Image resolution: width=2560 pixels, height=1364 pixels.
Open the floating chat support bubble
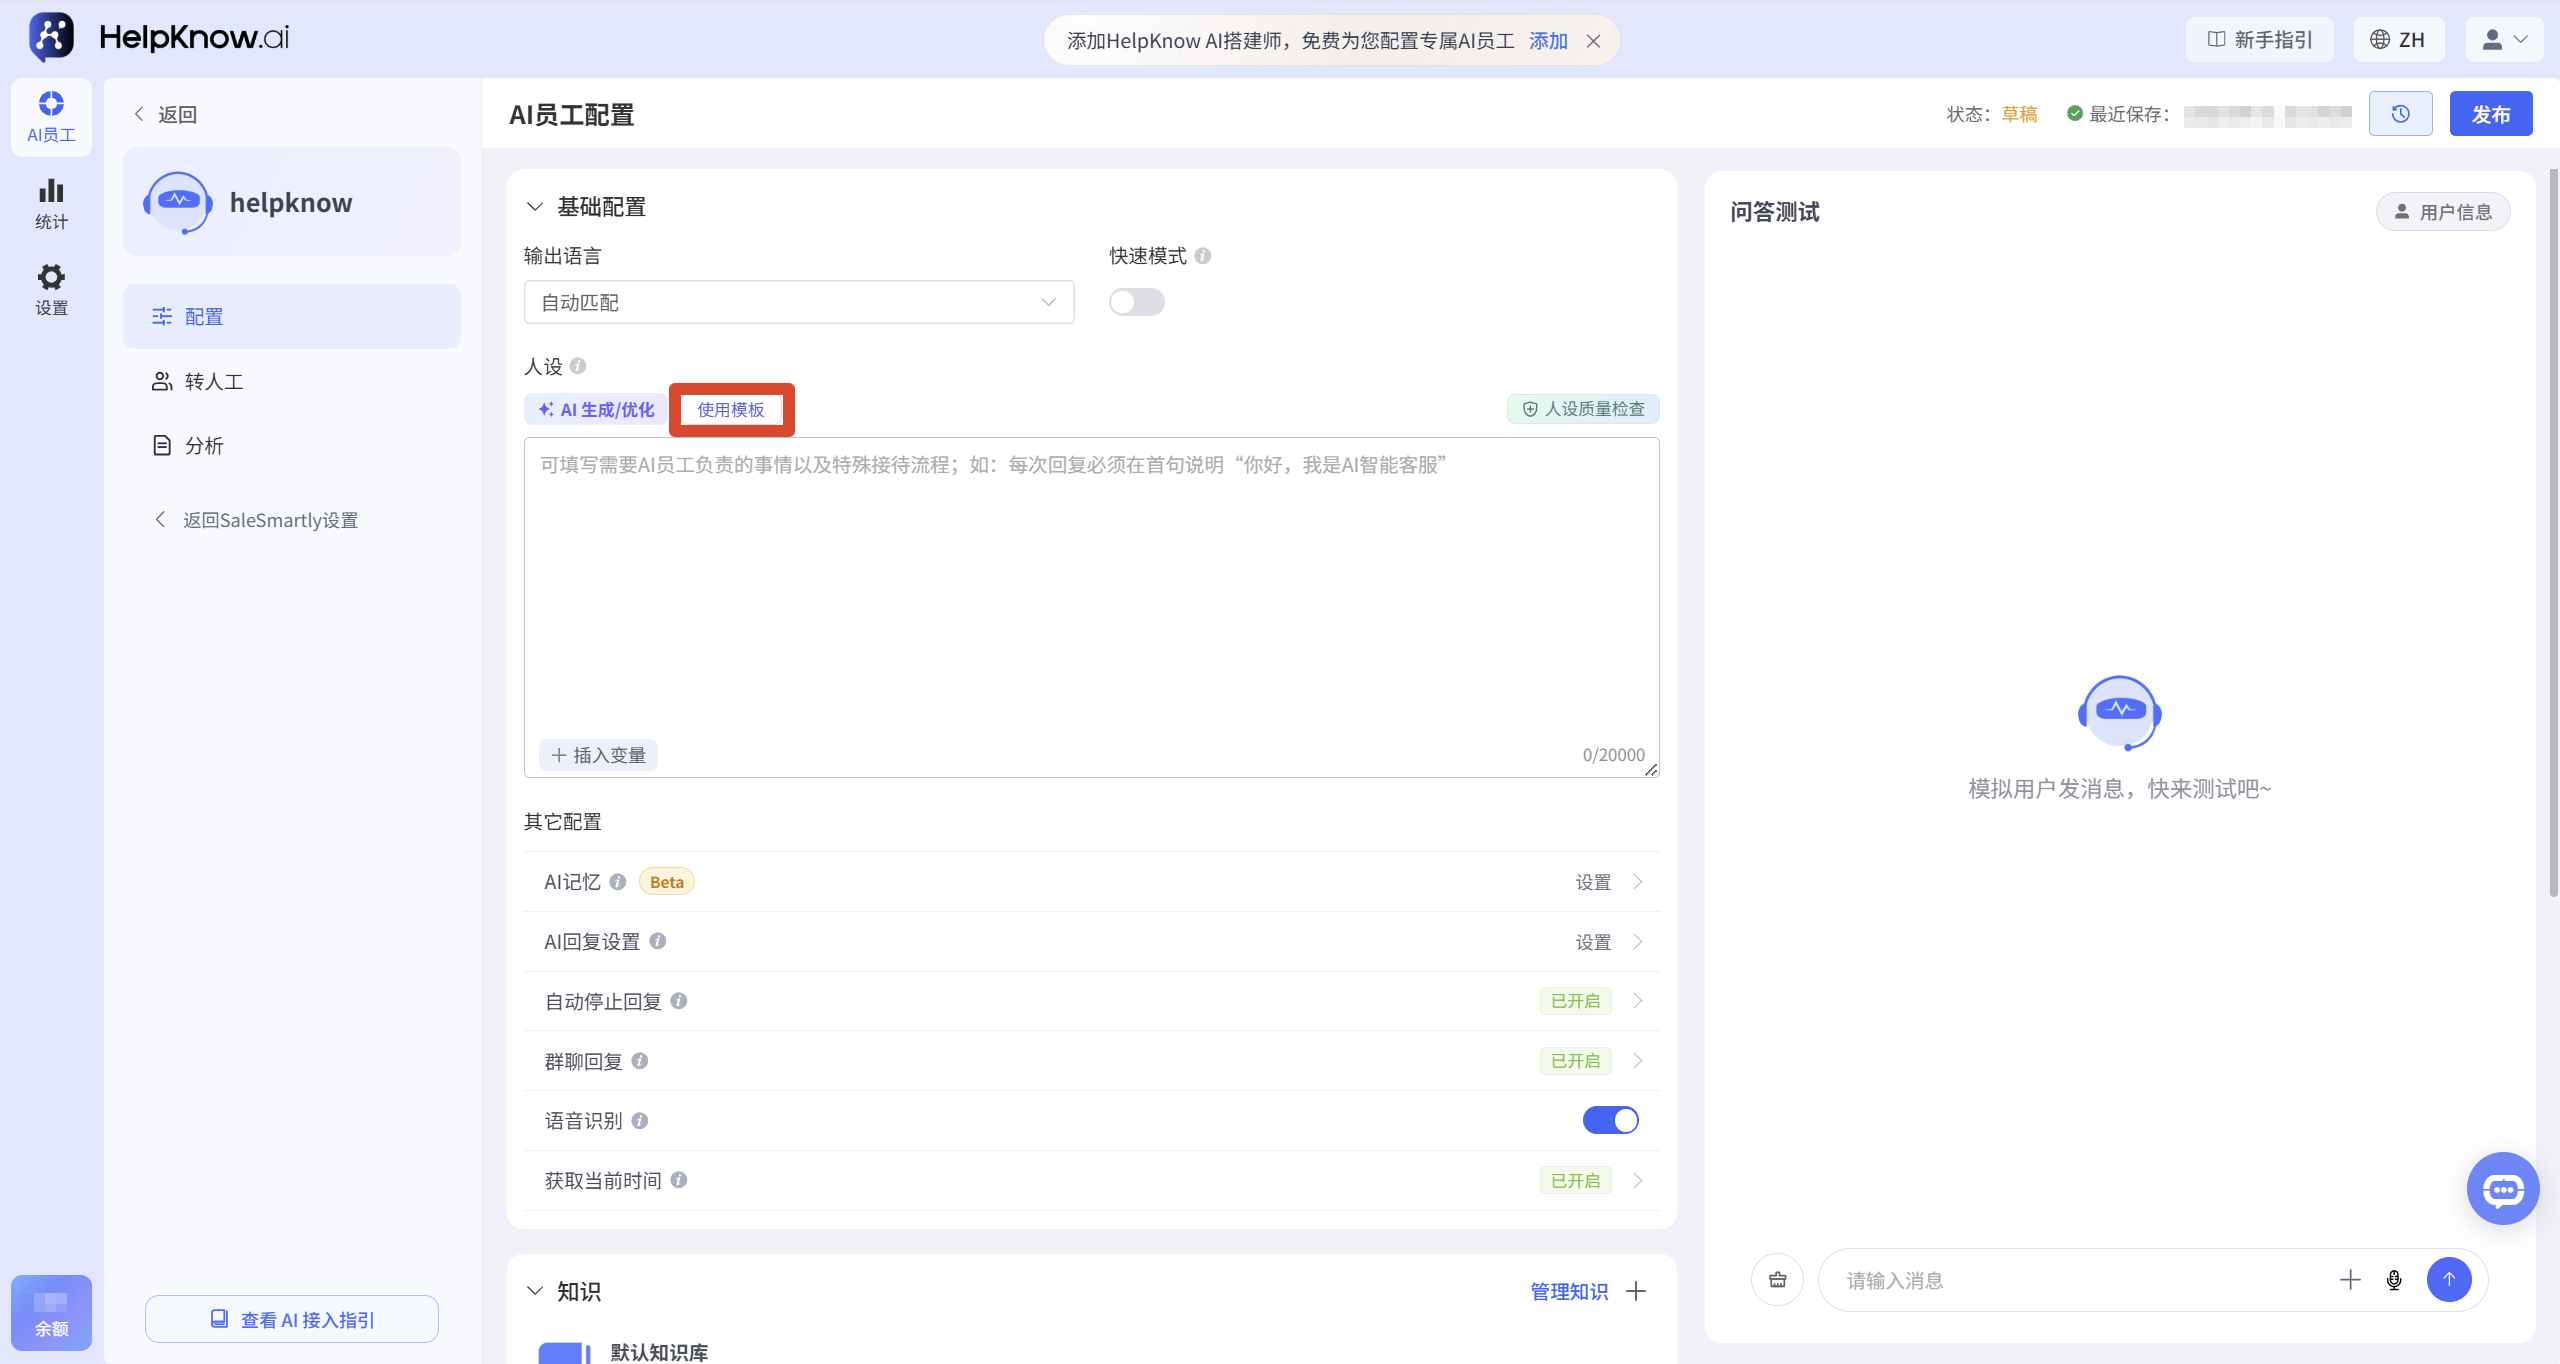click(2503, 1189)
